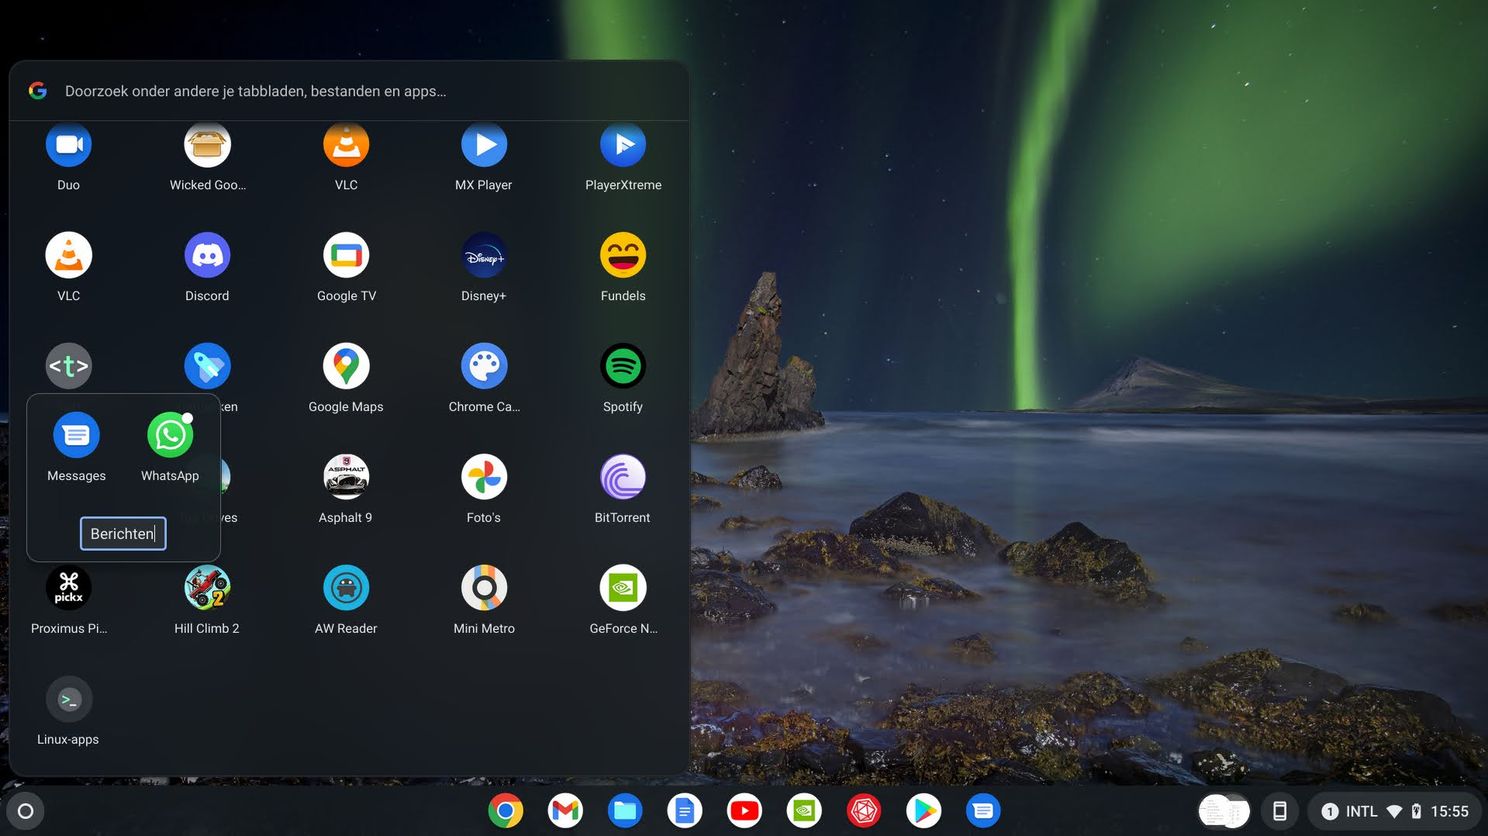Open YouTube from the shelf
The image size is (1488, 836).
point(745,811)
